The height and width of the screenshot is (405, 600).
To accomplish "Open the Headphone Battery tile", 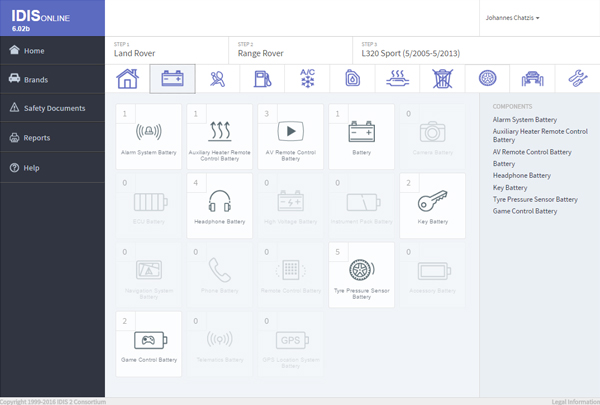I will pyautogui.click(x=220, y=206).
